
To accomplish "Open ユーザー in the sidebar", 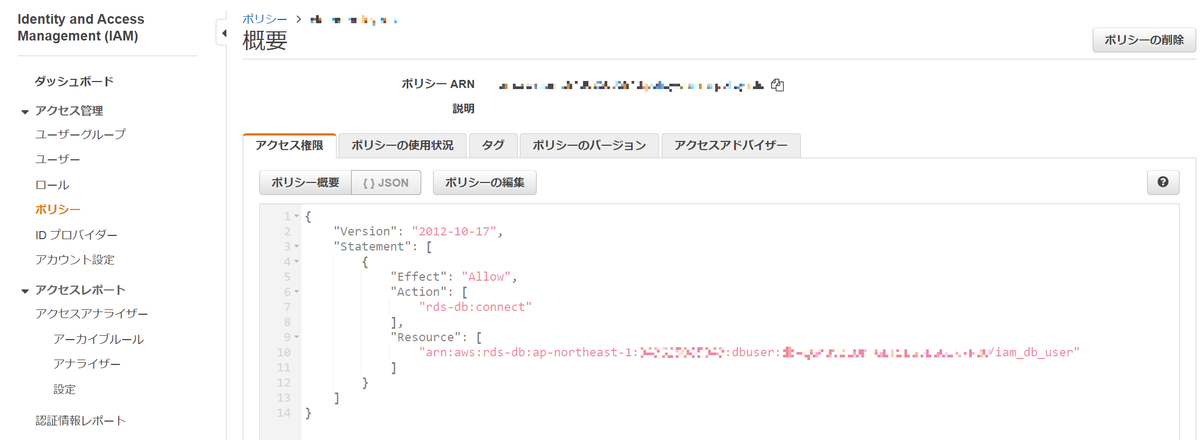I will coord(57,159).
